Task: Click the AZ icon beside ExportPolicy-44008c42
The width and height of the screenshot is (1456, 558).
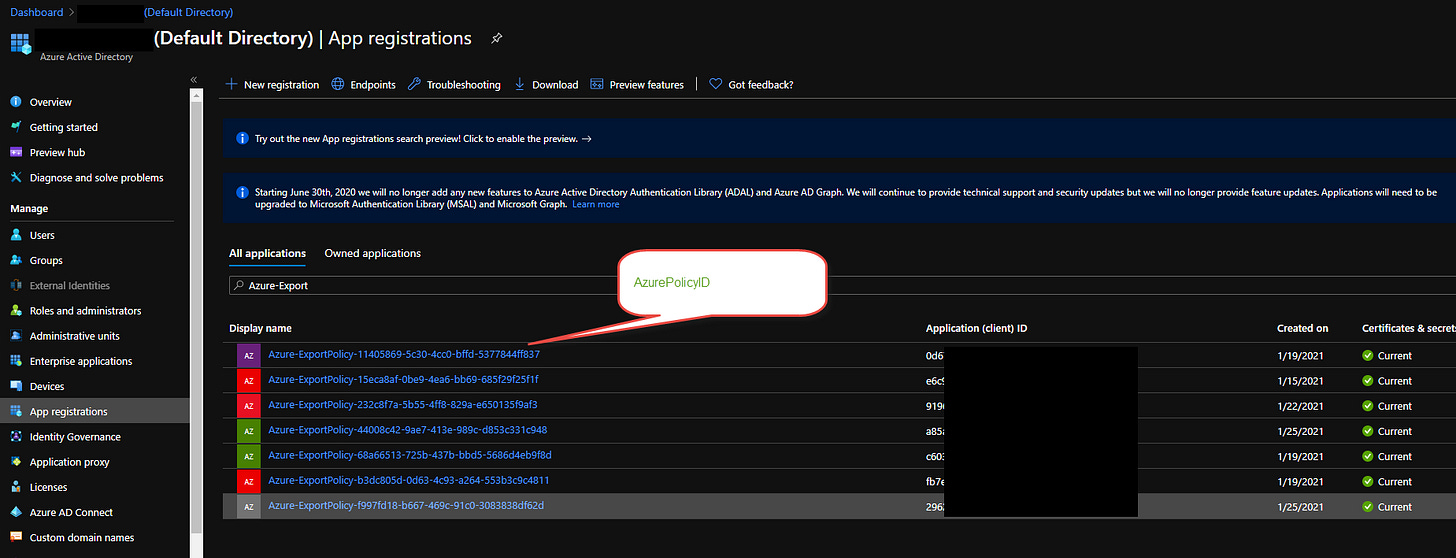Action: [x=249, y=431]
